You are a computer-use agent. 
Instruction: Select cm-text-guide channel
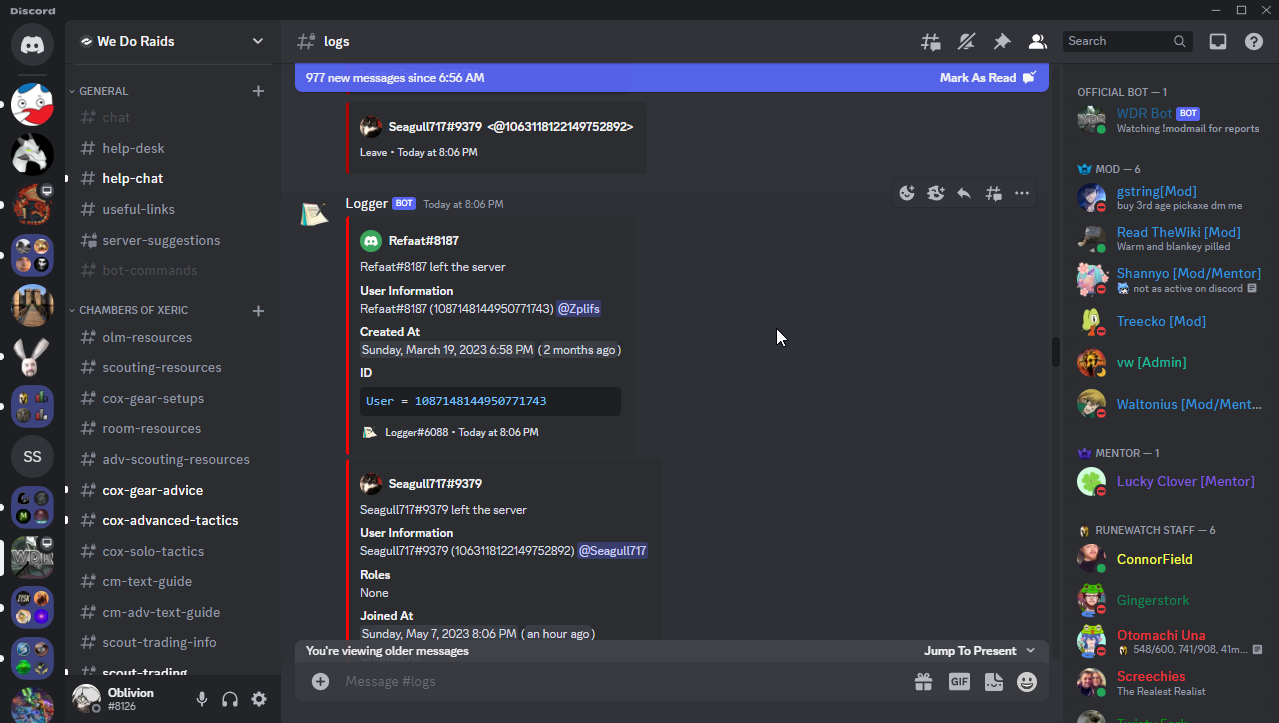172,581
